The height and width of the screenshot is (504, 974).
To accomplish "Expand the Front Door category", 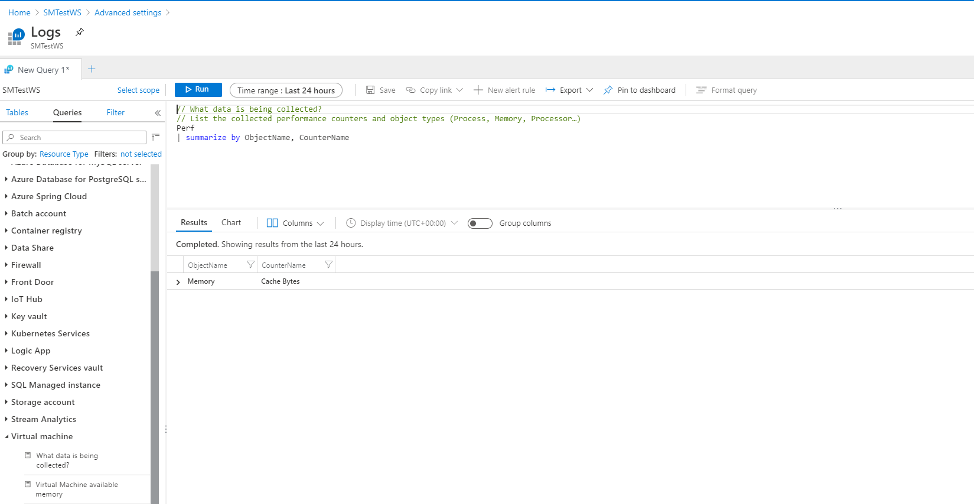I will (x=6, y=282).
